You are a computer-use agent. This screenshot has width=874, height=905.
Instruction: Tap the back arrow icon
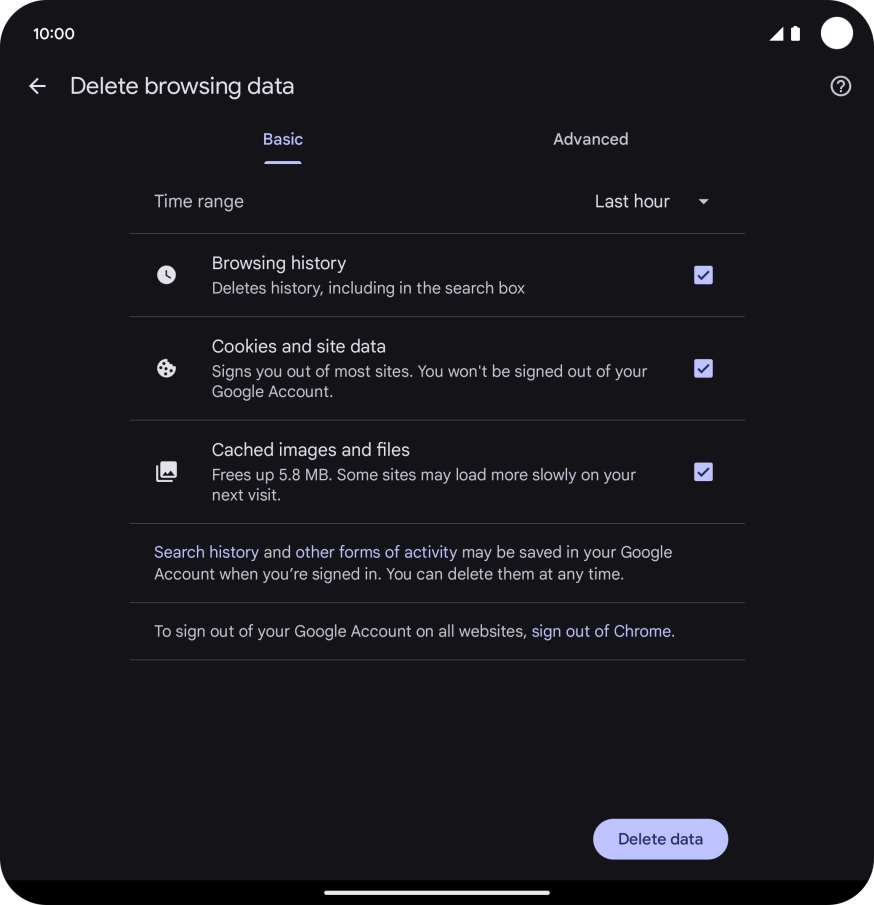point(38,86)
